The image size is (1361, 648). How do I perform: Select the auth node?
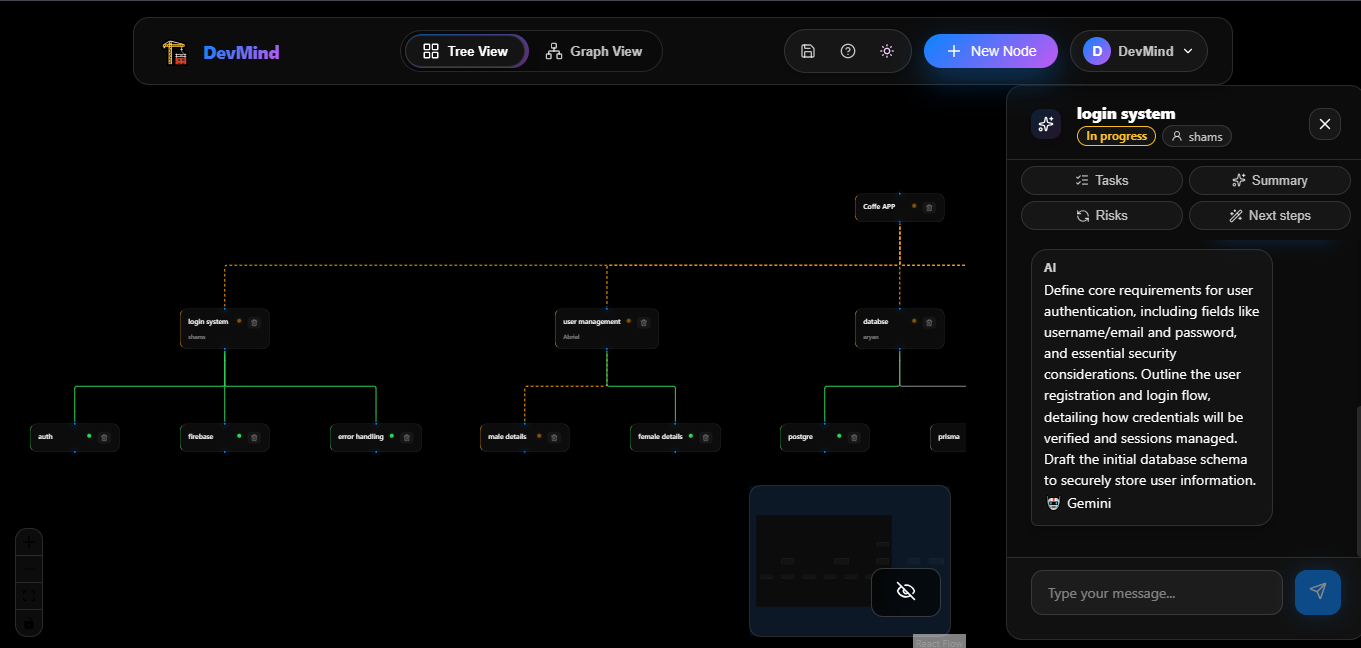(75, 437)
